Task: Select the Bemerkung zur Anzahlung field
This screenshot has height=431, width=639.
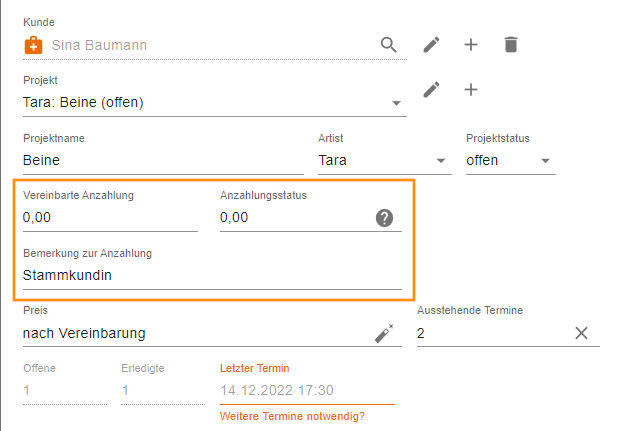Action: tap(212, 275)
